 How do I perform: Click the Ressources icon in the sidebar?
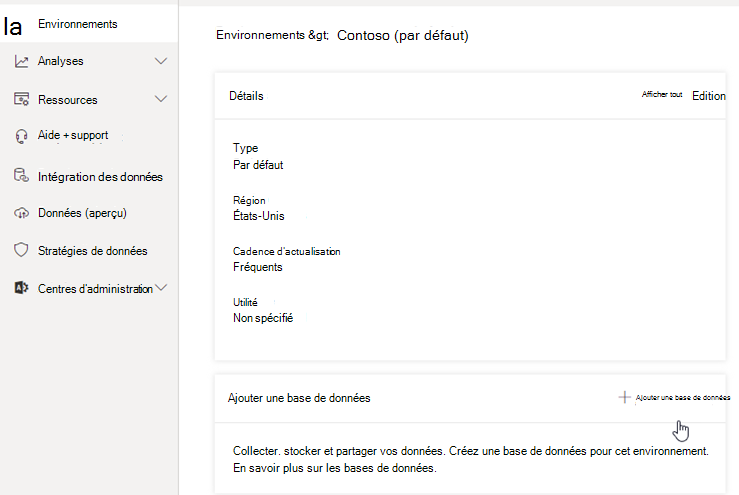point(21,99)
